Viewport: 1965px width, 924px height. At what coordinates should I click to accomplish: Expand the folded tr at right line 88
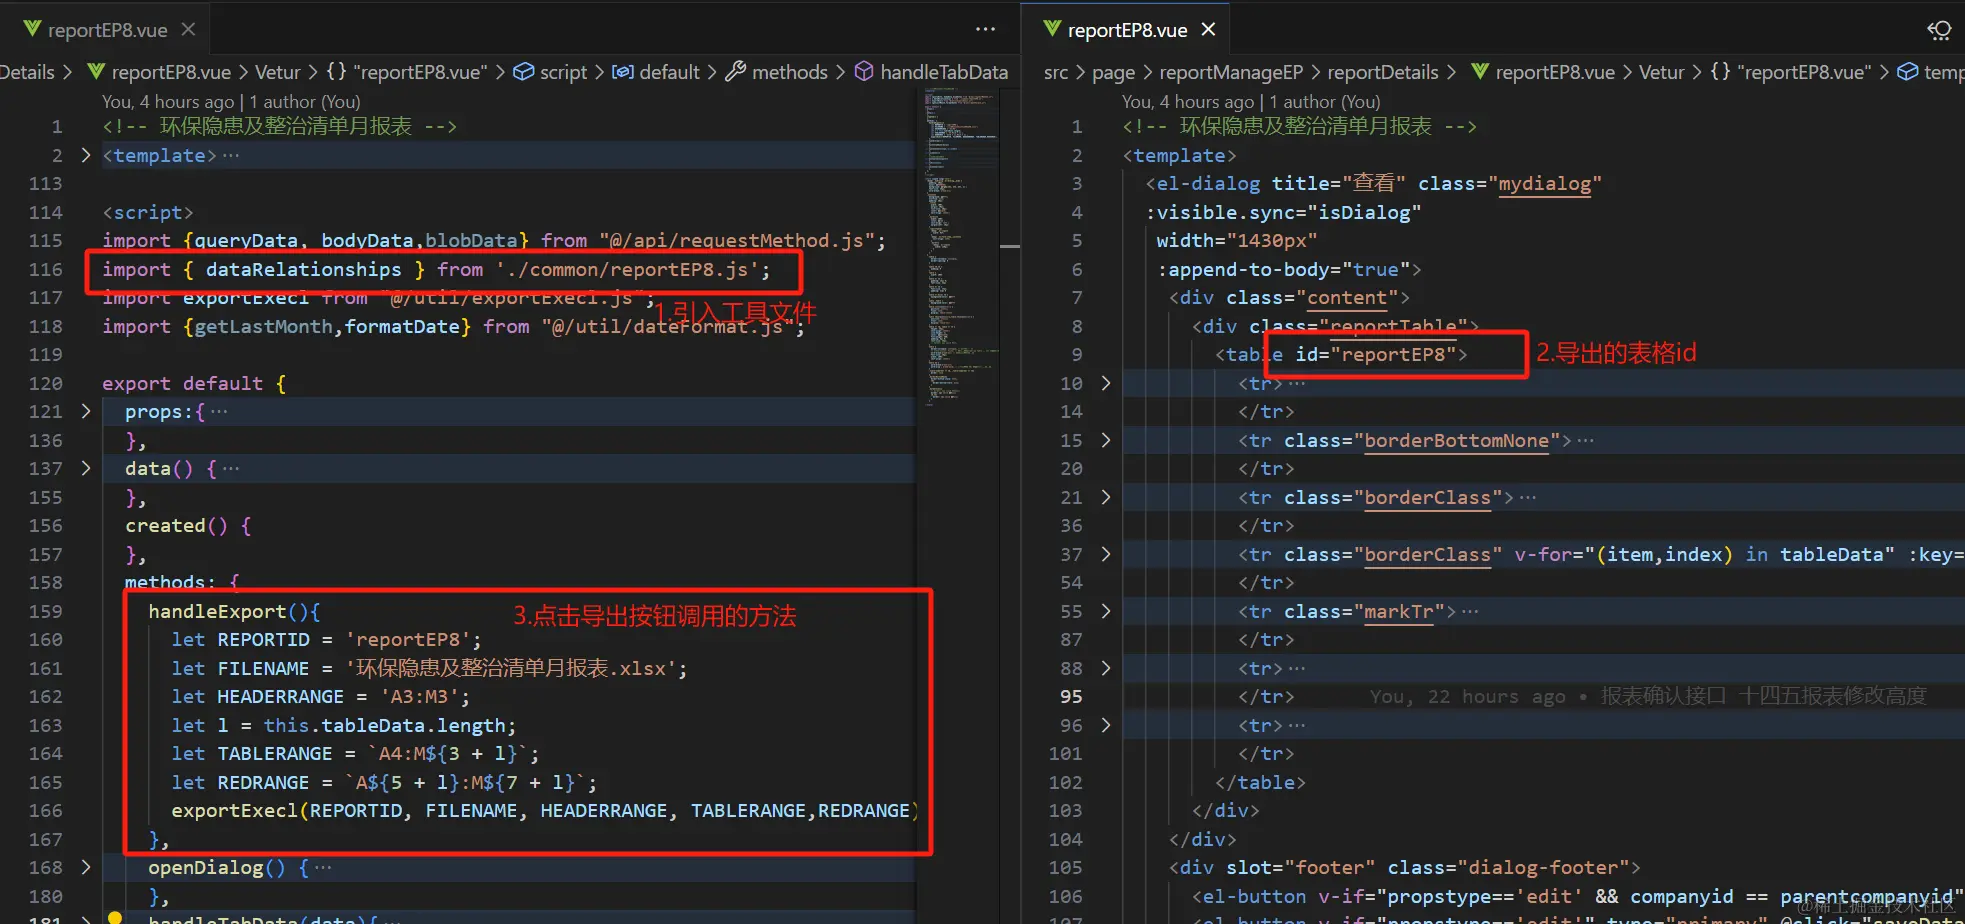coord(1106,668)
